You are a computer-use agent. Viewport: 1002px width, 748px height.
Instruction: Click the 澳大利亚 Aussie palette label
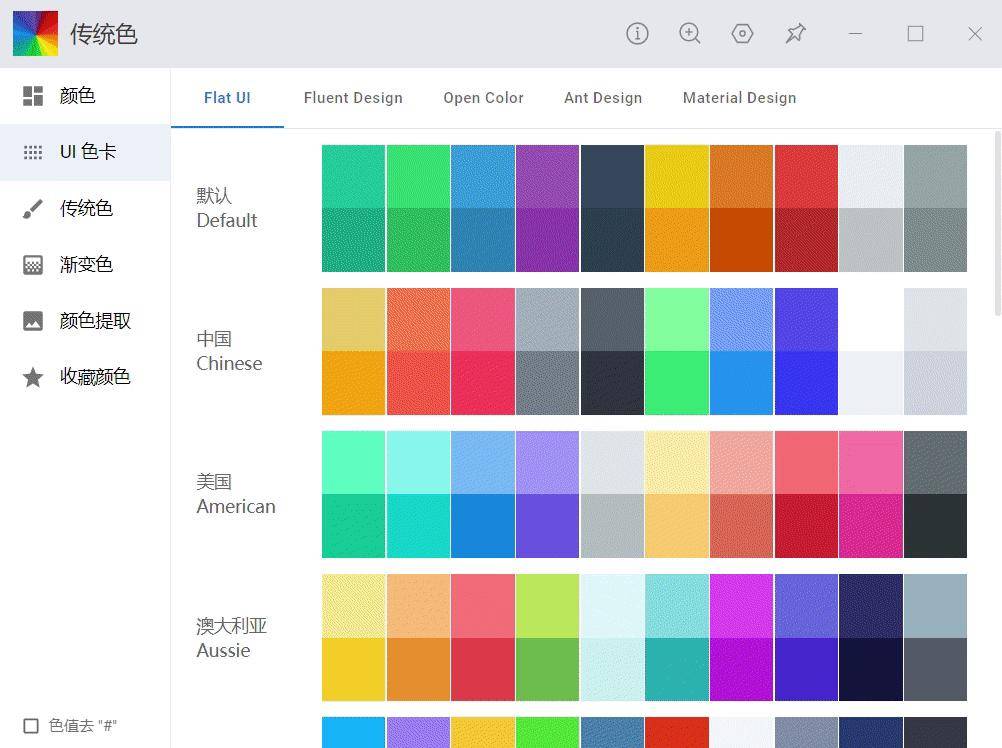231,637
